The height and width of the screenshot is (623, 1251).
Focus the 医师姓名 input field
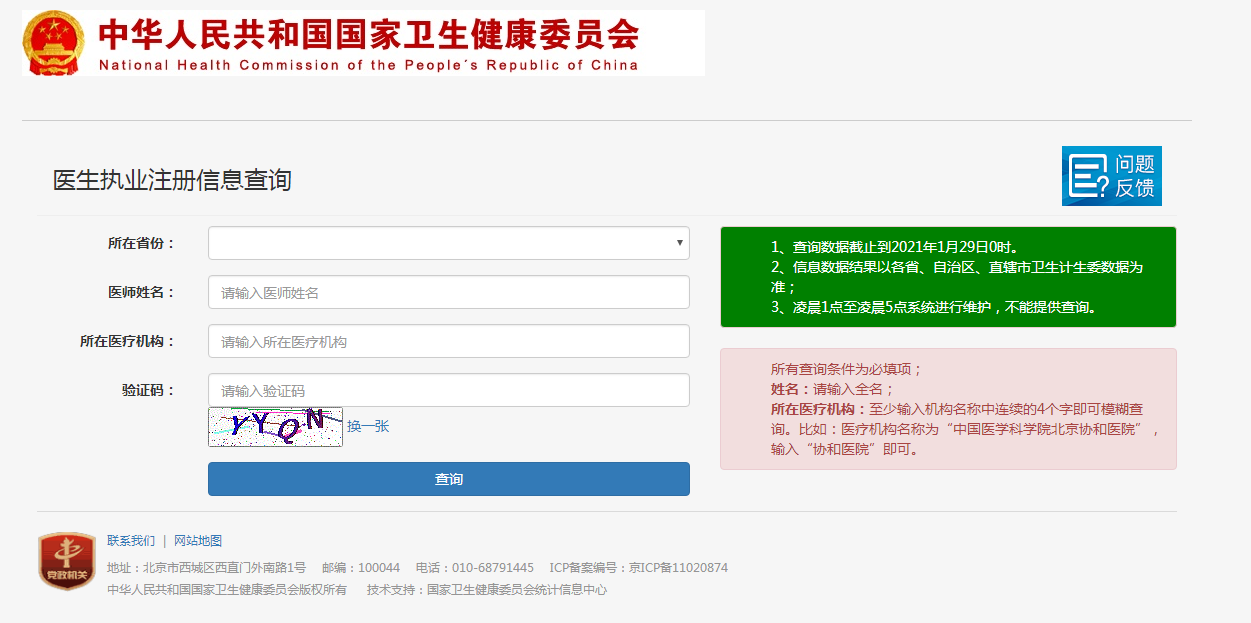448,292
